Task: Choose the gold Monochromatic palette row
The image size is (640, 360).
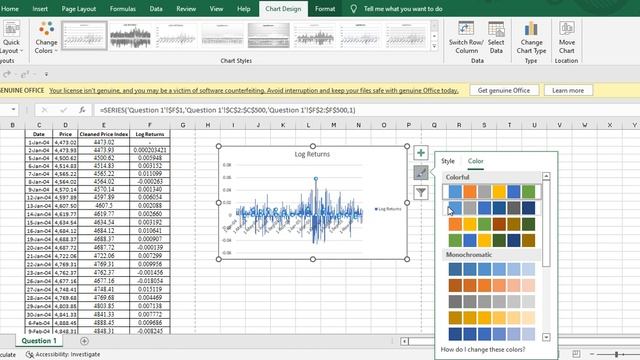Action: point(491,318)
